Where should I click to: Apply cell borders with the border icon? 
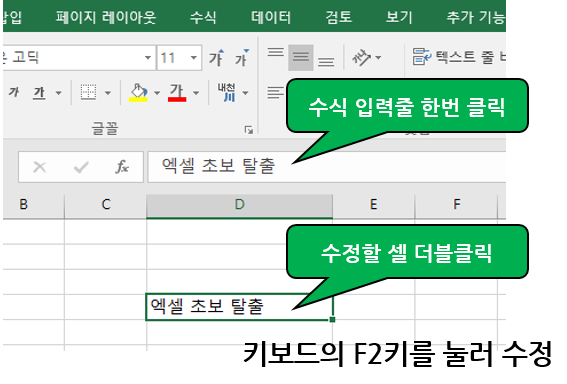pos(88,93)
